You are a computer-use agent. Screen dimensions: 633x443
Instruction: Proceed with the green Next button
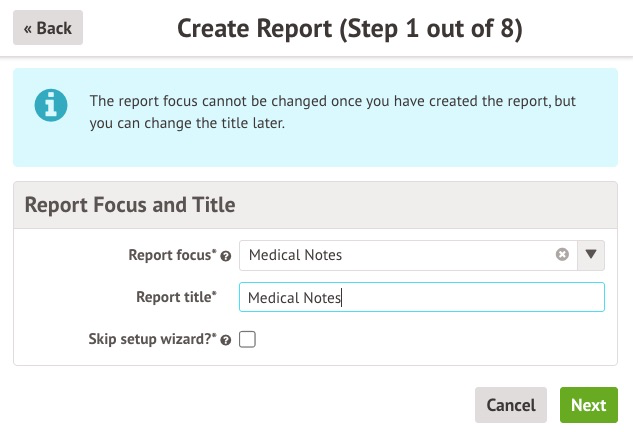(x=588, y=405)
